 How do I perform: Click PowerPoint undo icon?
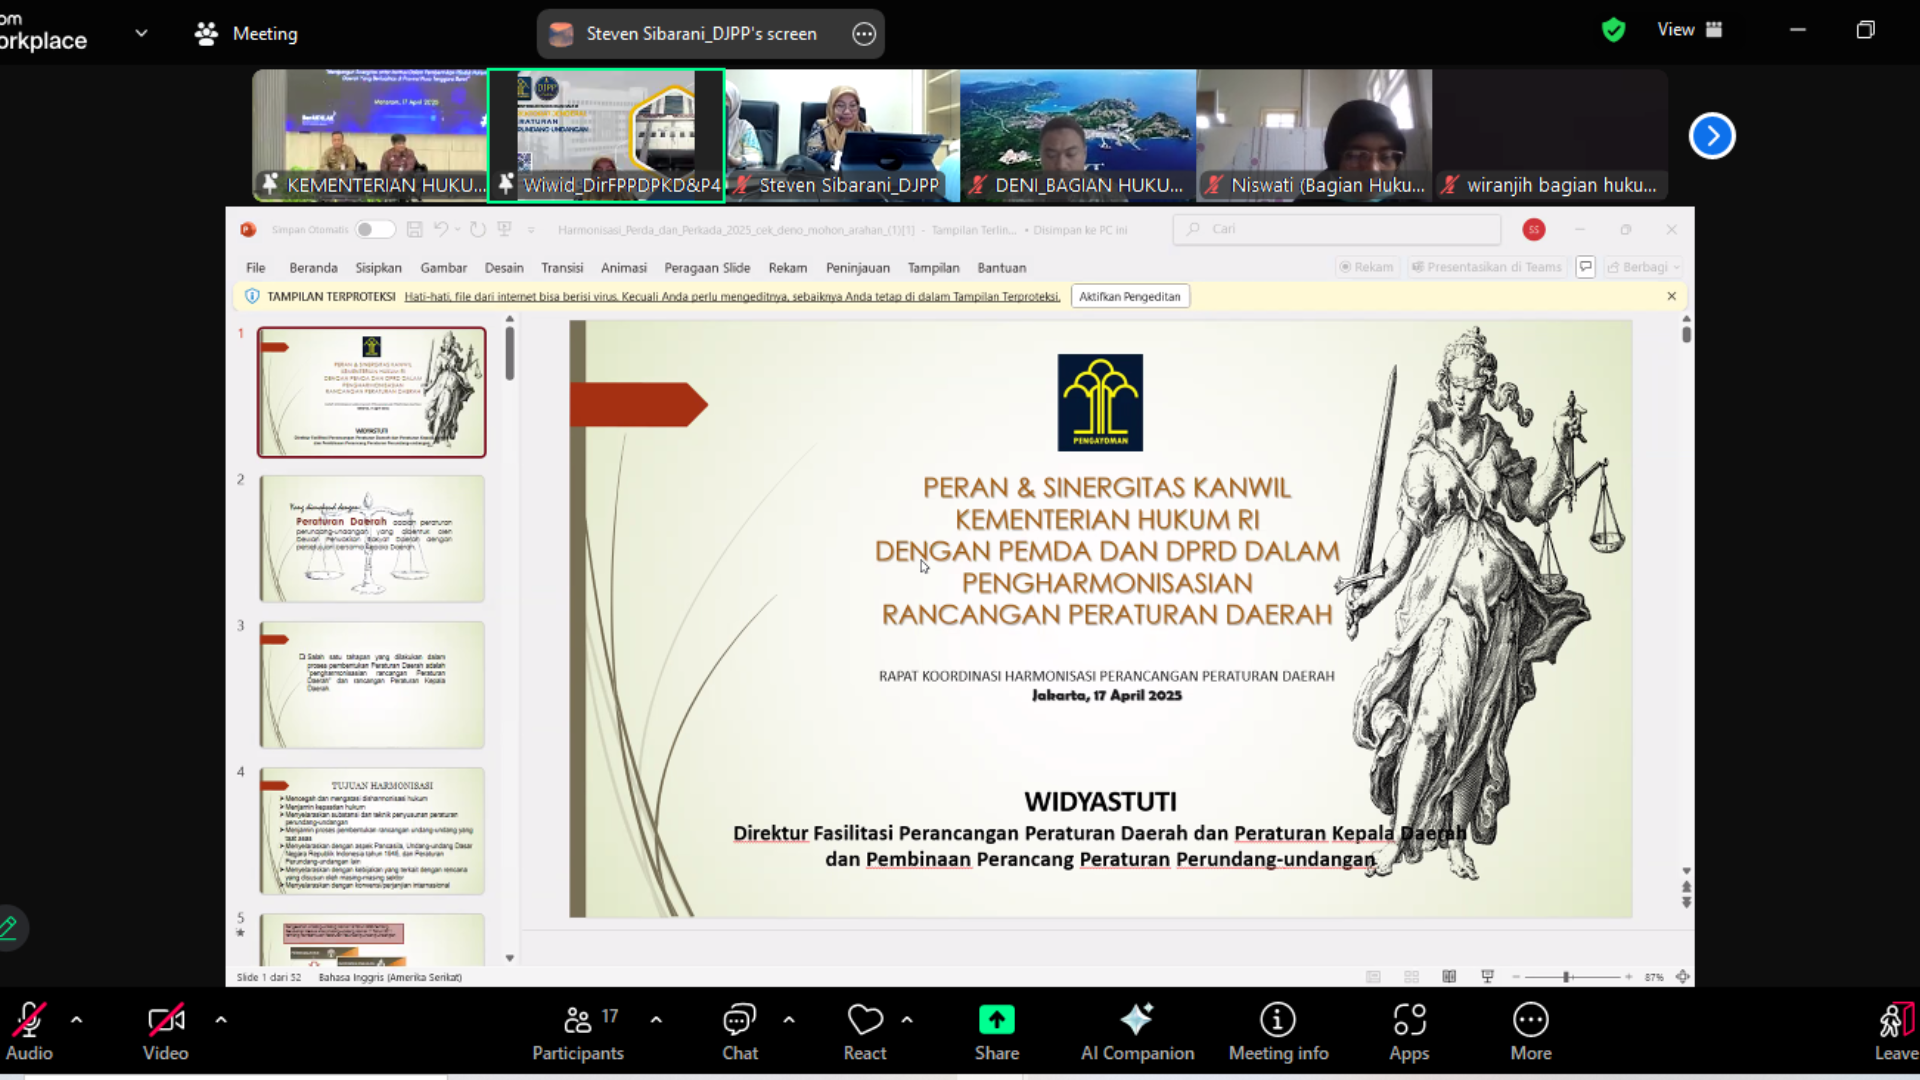pos(440,229)
